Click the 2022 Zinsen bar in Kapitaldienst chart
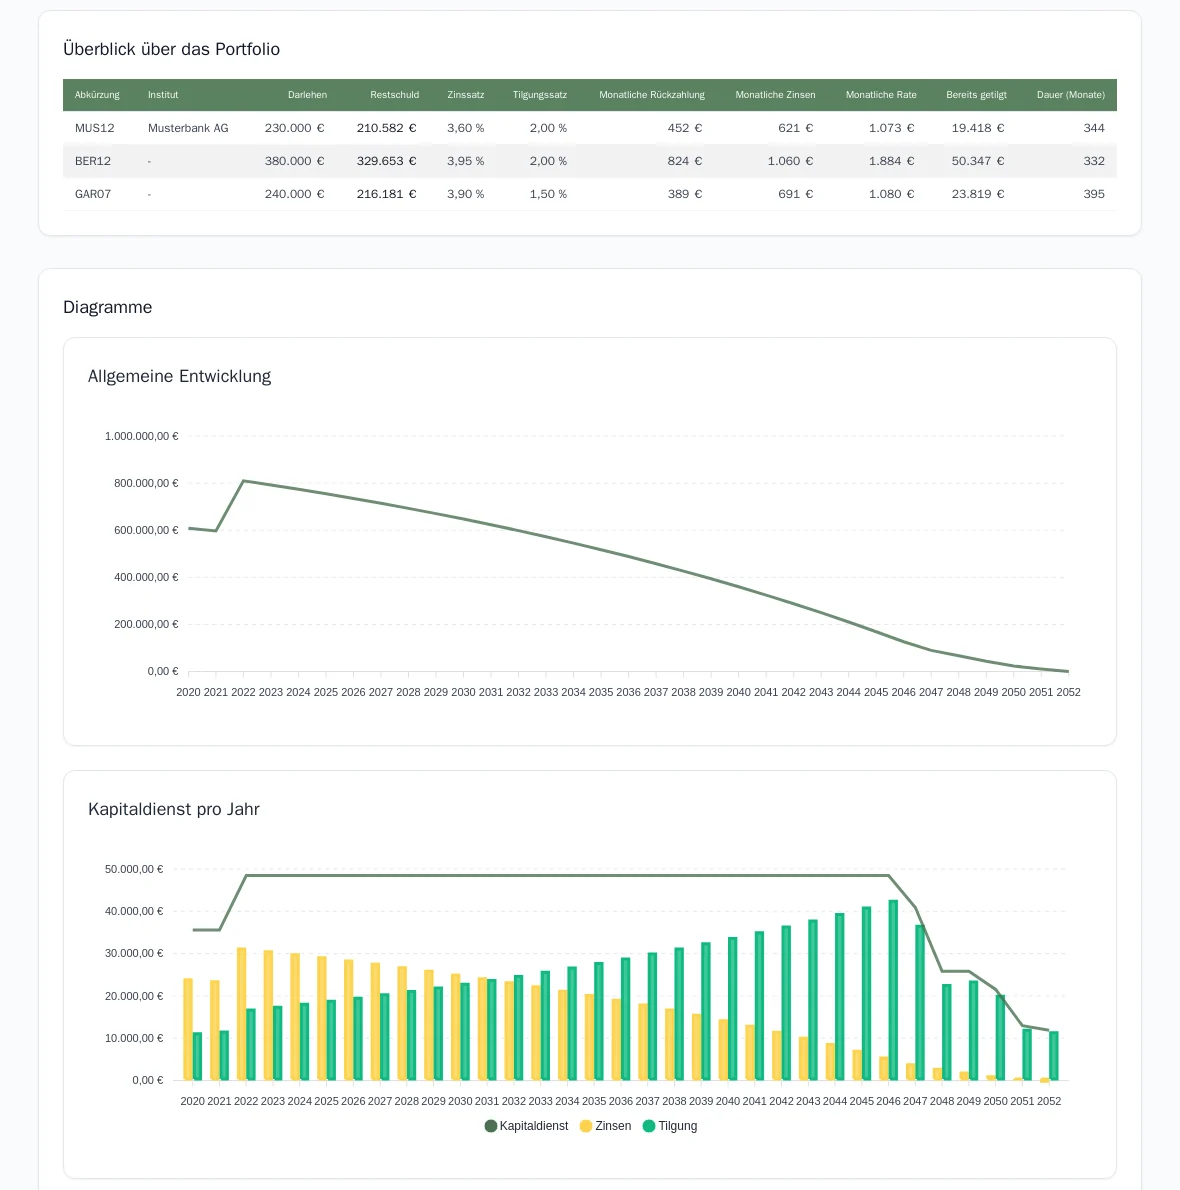The height and width of the screenshot is (1190, 1180). (241, 1014)
